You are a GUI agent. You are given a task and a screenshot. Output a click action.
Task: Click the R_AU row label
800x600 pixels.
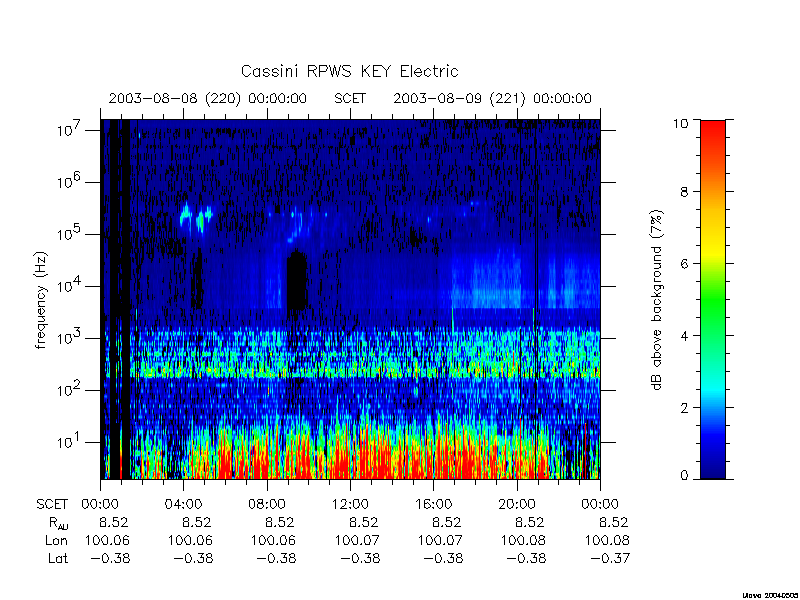pos(58,523)
